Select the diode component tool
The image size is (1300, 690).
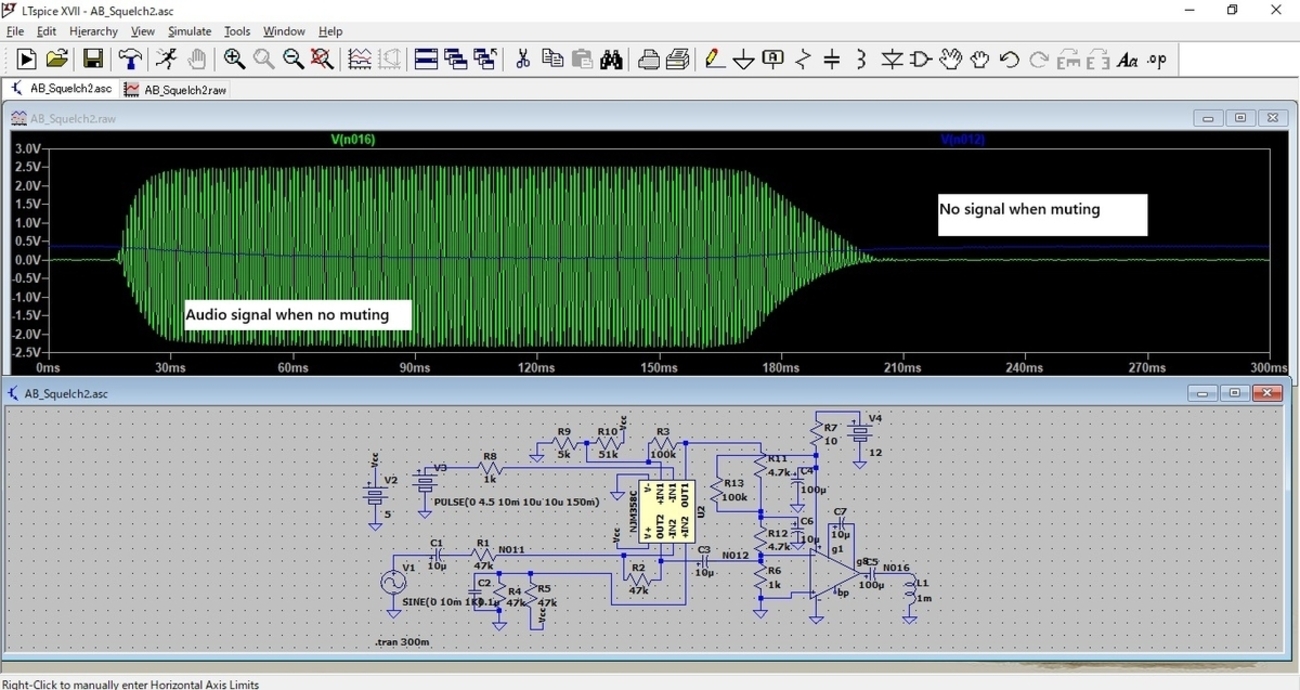[x=892, y=60]
